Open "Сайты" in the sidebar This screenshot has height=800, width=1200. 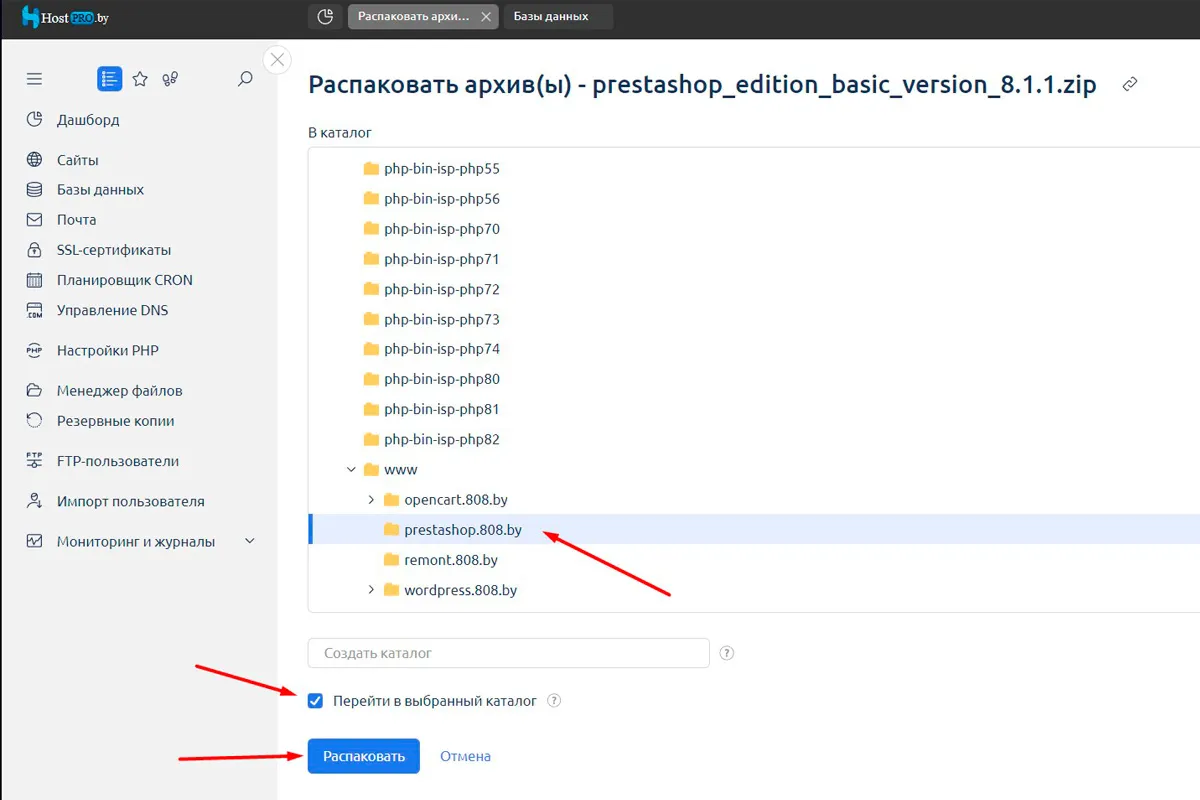pyautogui.click(x=77, y=160)
